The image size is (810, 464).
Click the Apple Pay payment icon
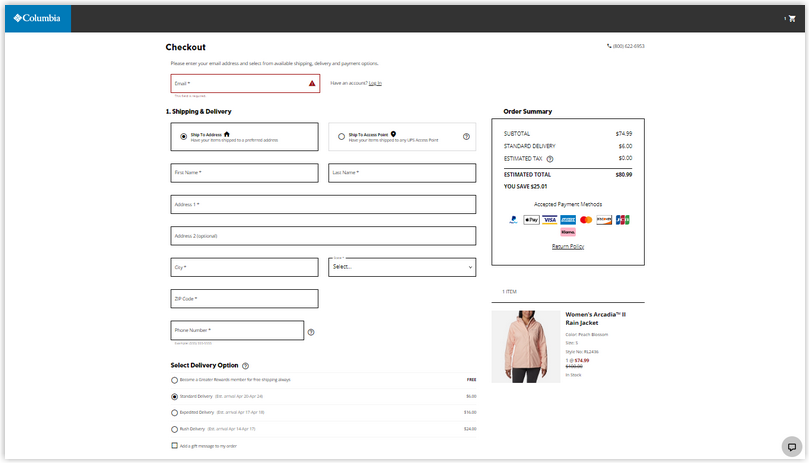[x=532, y=220]
